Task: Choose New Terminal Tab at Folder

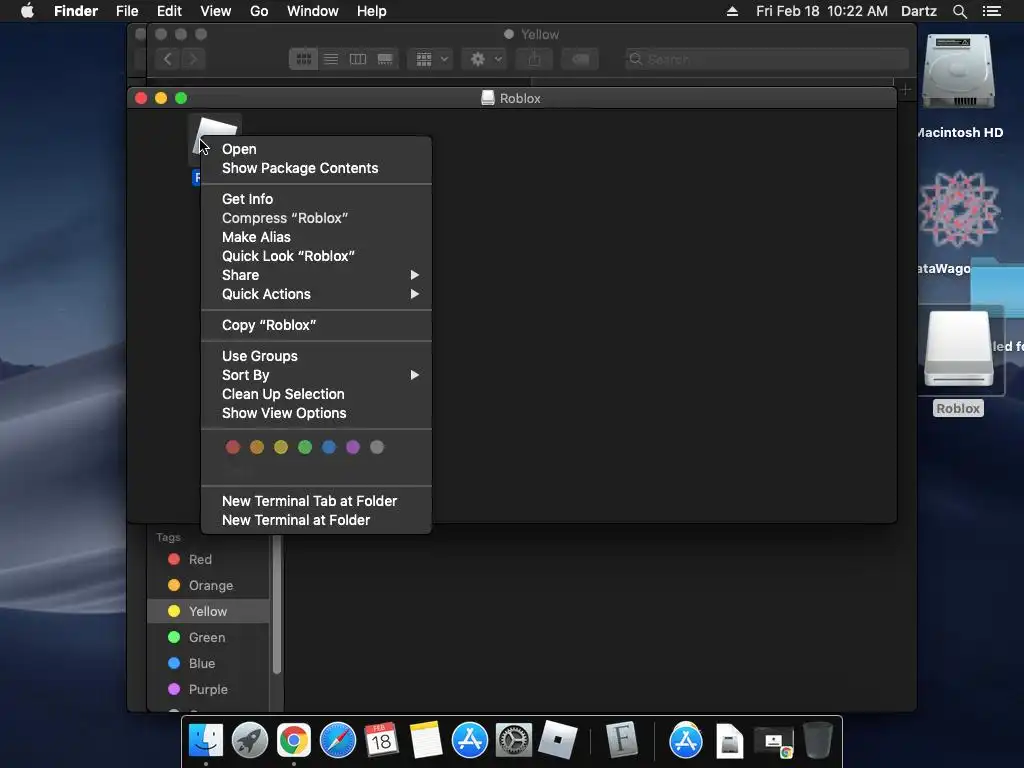Action: coord(317,501)
